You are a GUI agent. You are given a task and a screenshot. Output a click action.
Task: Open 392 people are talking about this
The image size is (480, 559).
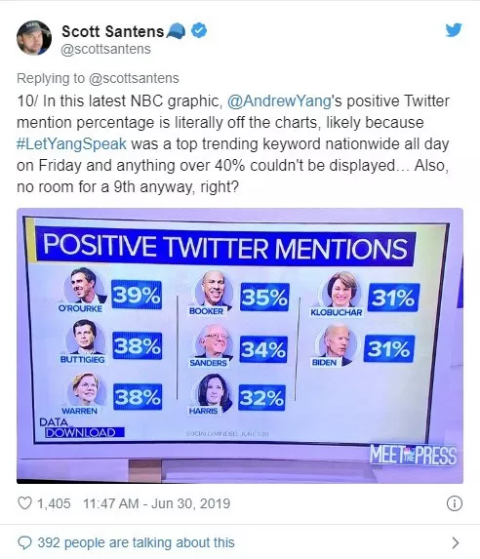136,543
